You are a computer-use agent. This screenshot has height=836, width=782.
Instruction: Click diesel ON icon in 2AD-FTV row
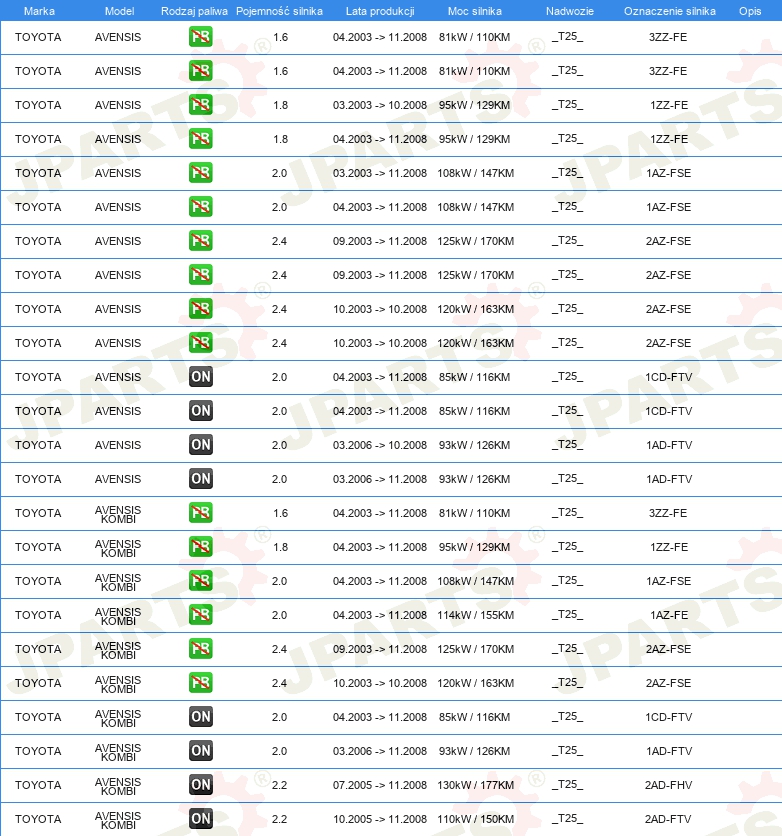[200, 819]
